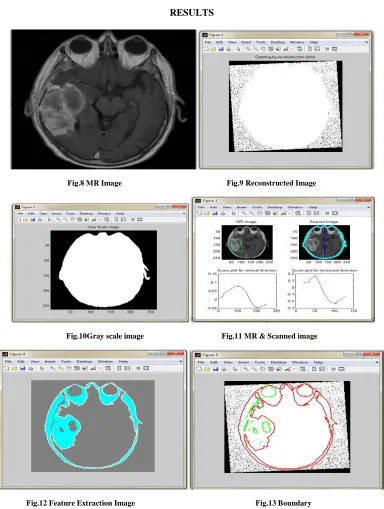Select Pan hand tool in Figure 1 toolbar

point(263,49)
